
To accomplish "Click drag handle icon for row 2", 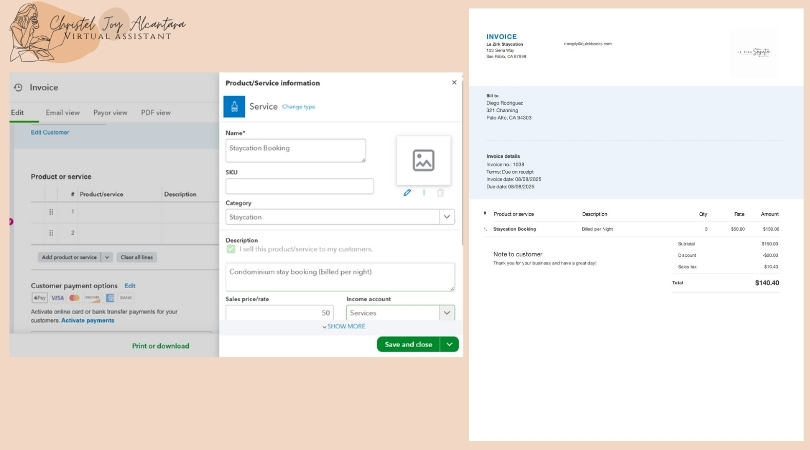I will point(51,233).
